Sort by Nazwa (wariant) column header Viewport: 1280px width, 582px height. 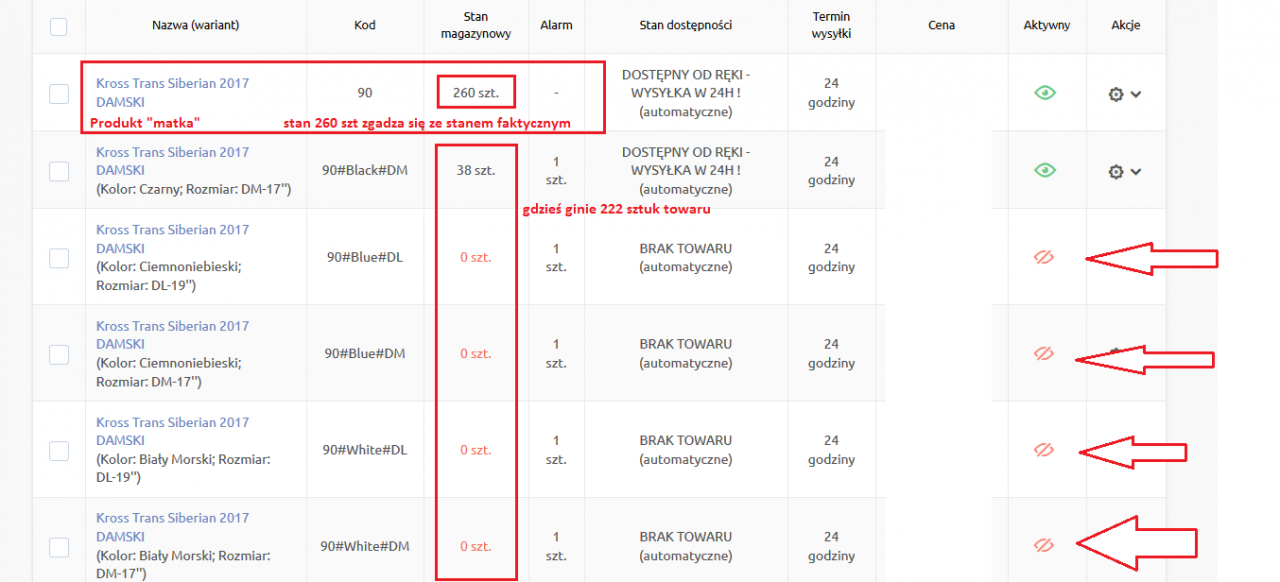(x=196, y=25)
